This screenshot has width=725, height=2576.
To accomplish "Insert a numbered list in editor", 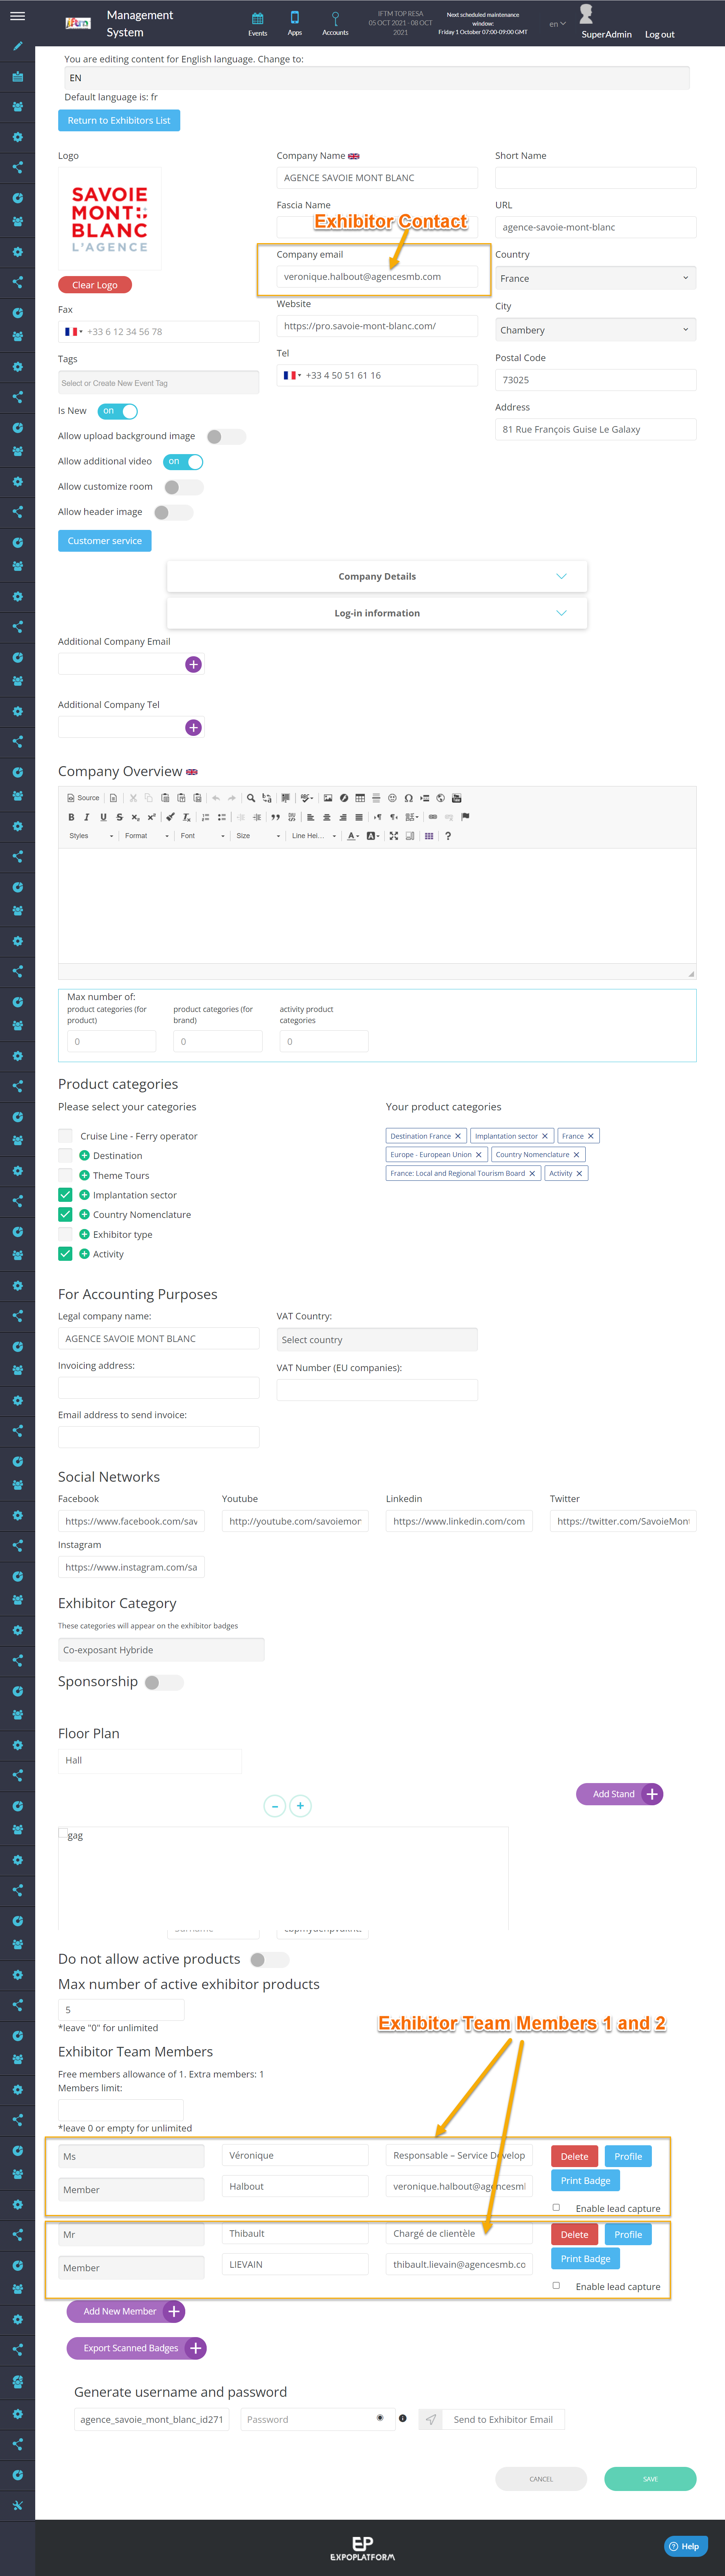I will point(206,817).
